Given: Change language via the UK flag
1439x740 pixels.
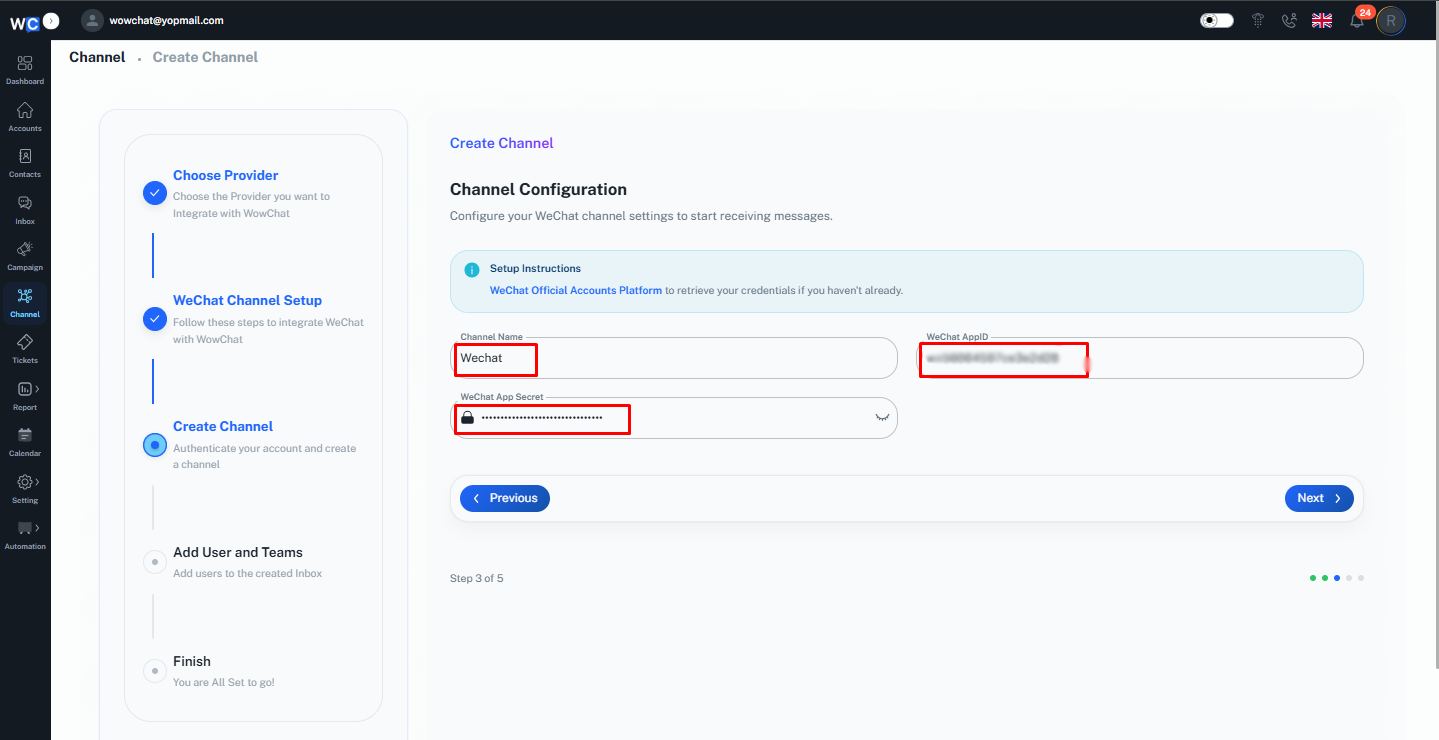Looking at the screenshot, I should (1322, 20).
